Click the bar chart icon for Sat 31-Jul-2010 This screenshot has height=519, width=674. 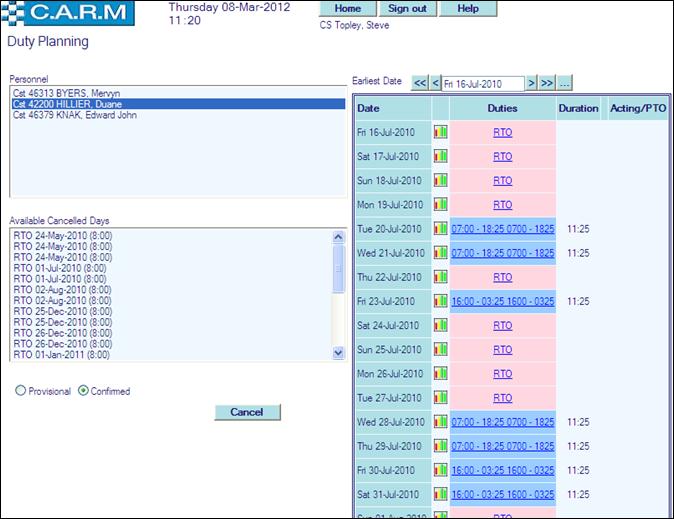pos(440,494)
